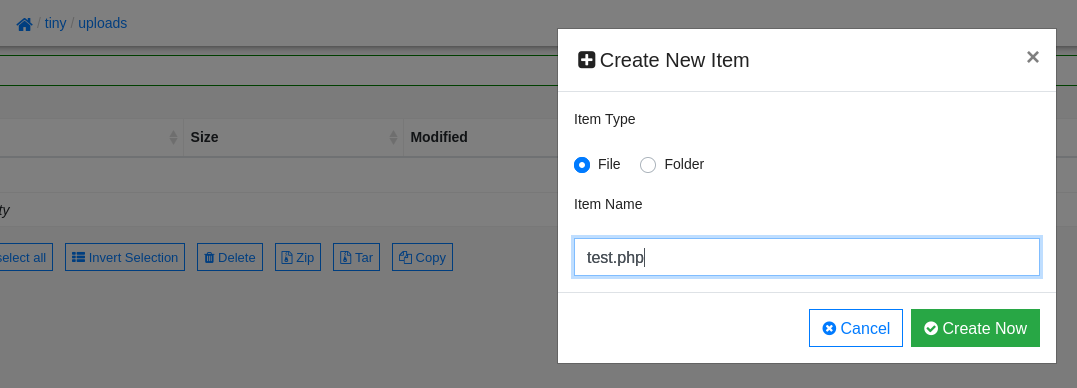Sort by the Size column header
The height and width of the screenshot is (388, 1077).
(293, 137)
